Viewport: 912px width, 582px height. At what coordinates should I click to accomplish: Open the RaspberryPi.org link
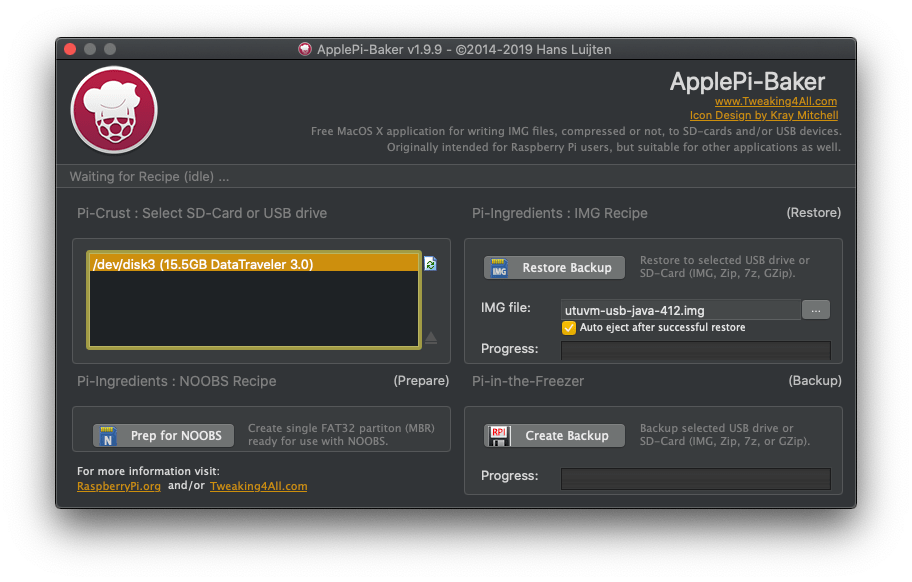119,486
